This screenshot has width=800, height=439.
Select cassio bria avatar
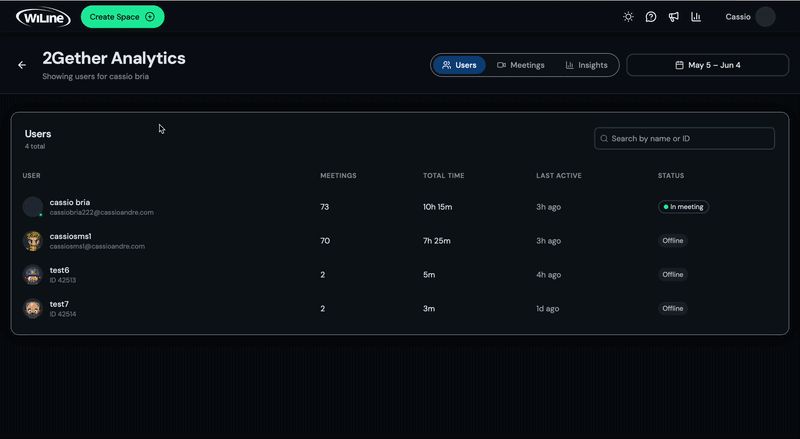(x=33, y=207)
